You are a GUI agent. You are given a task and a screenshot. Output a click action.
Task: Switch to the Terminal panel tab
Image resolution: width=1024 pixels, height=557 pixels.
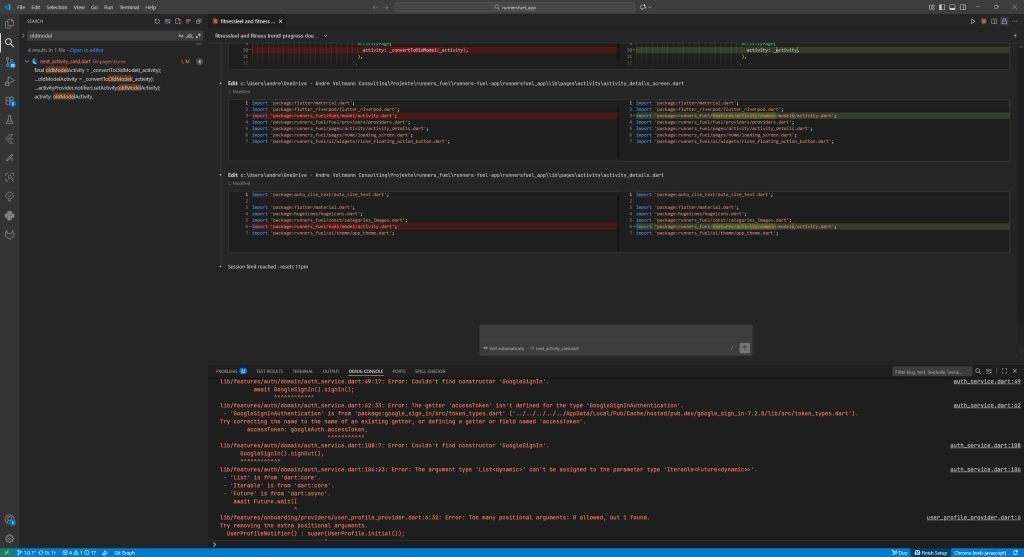pos(302,371)
